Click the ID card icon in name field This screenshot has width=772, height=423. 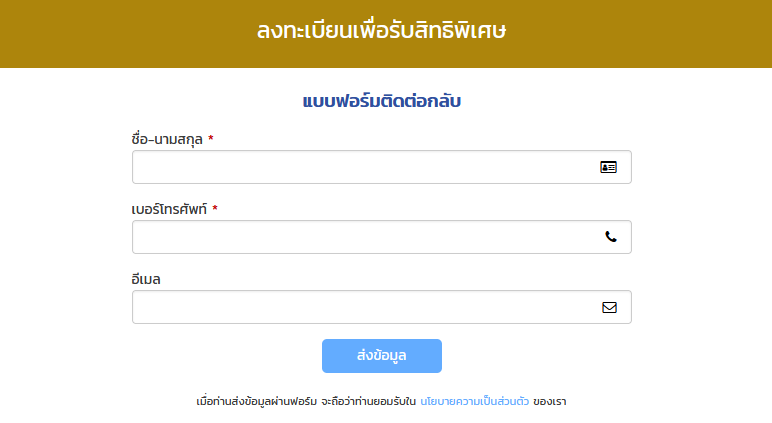tap(608, 167)
